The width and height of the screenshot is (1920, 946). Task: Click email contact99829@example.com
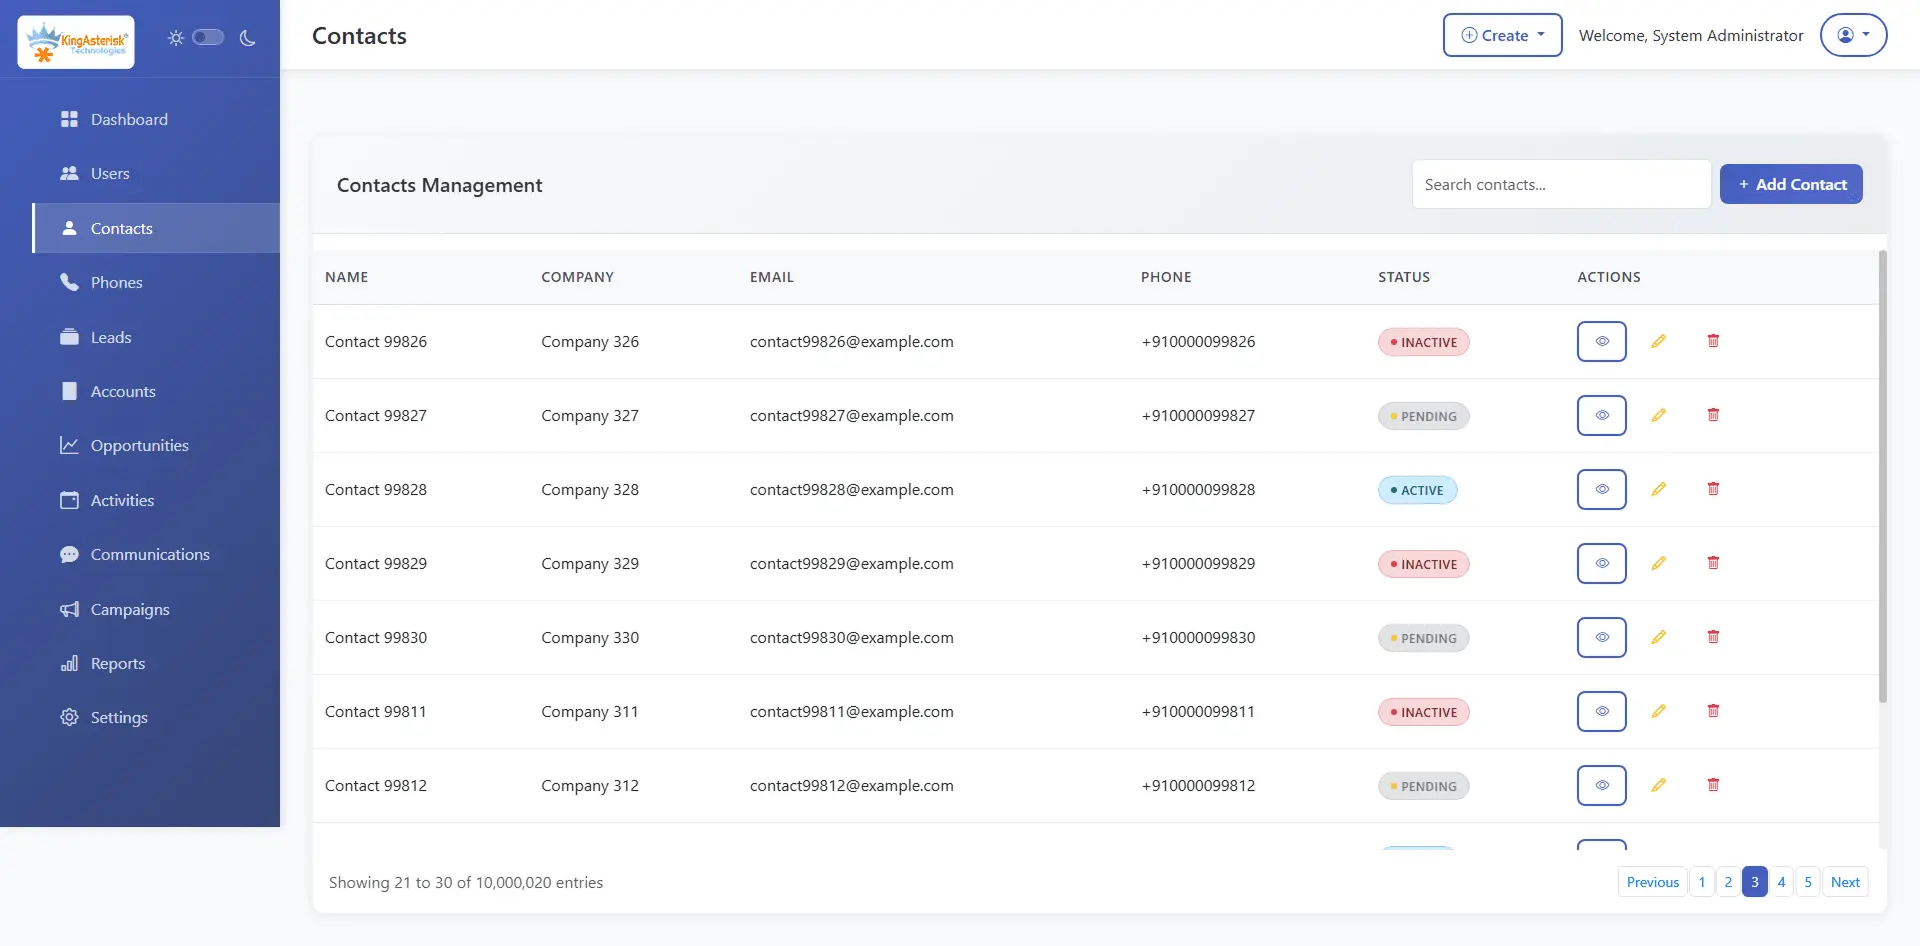[x=851, y=563]
